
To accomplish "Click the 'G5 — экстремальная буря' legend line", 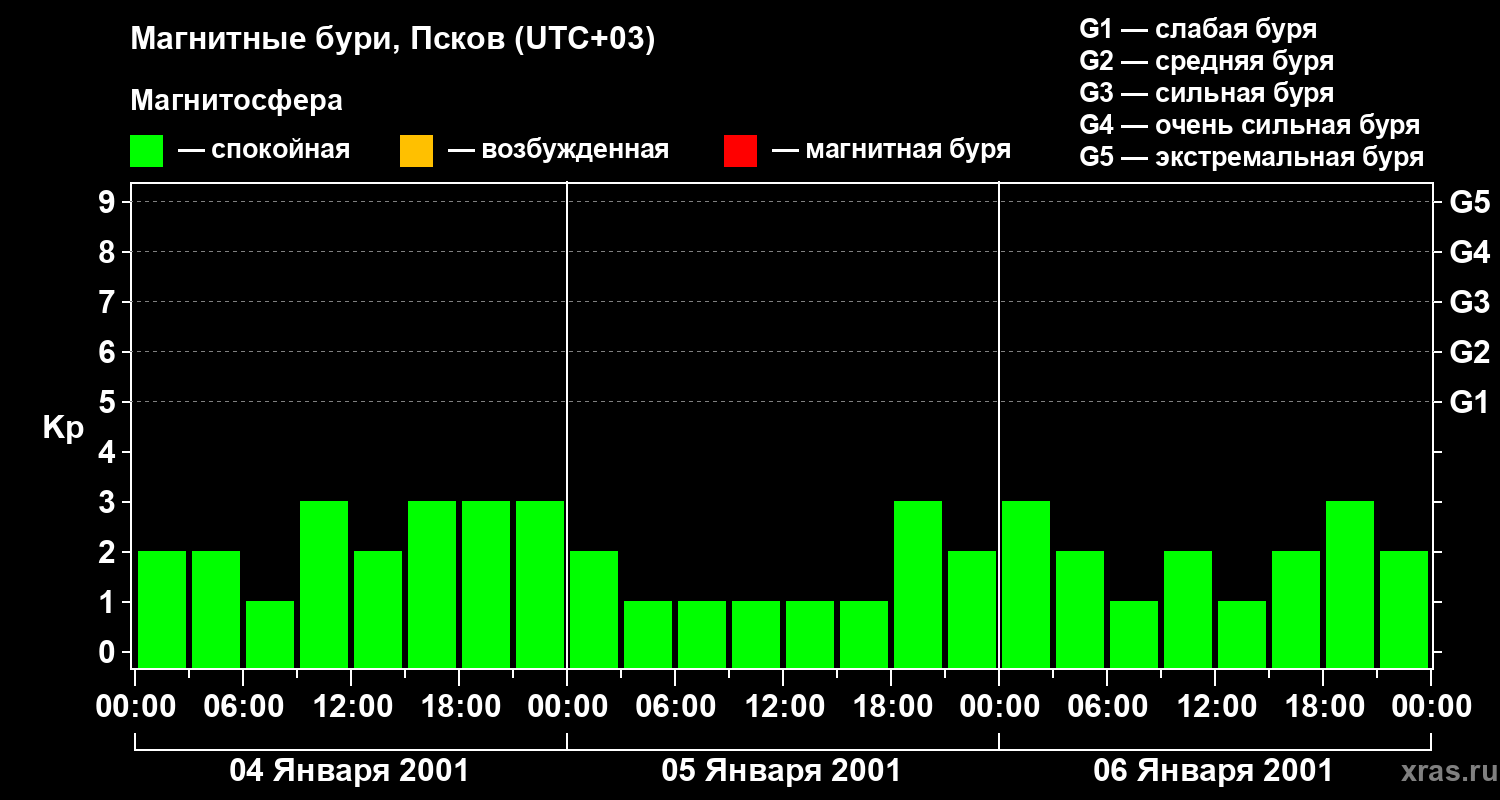I will 1252,157.
